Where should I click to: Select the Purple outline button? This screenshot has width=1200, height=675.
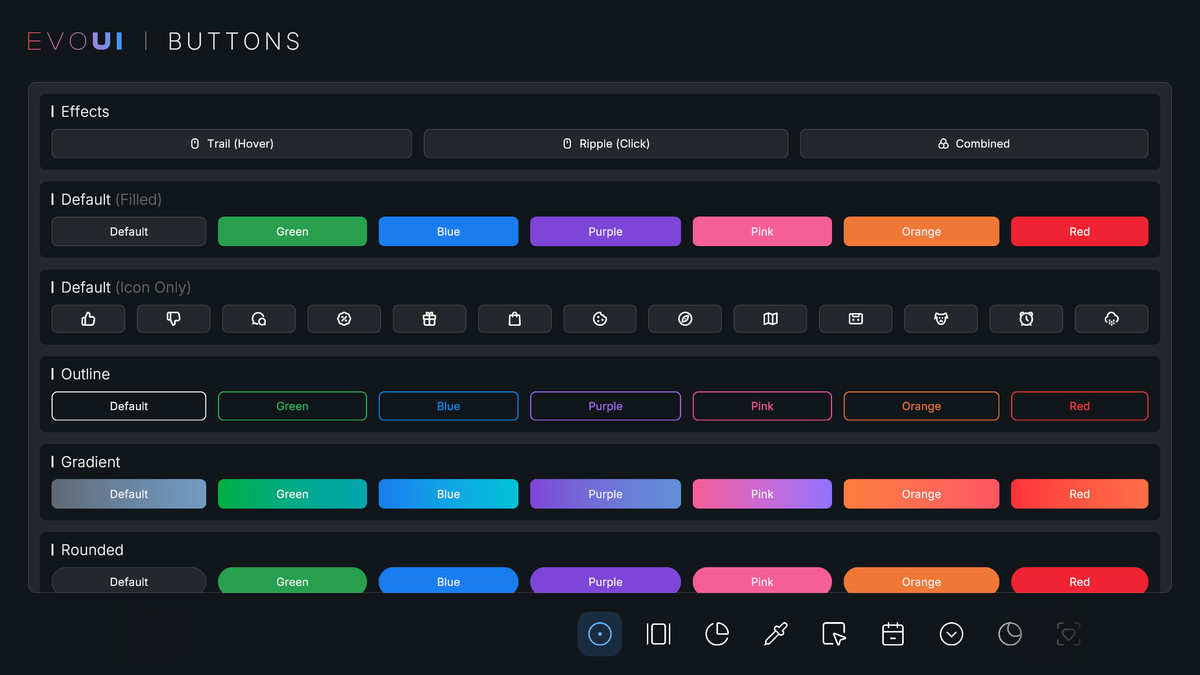click(605, 406)
